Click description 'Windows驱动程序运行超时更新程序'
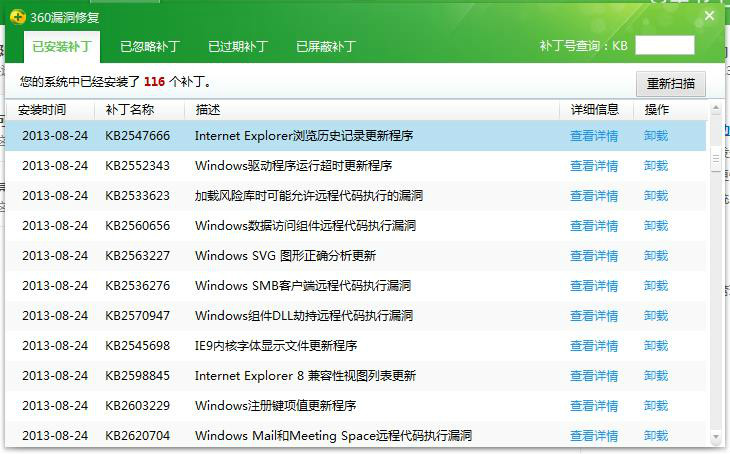The image size is (730, 454). click(x=294, y=166)
